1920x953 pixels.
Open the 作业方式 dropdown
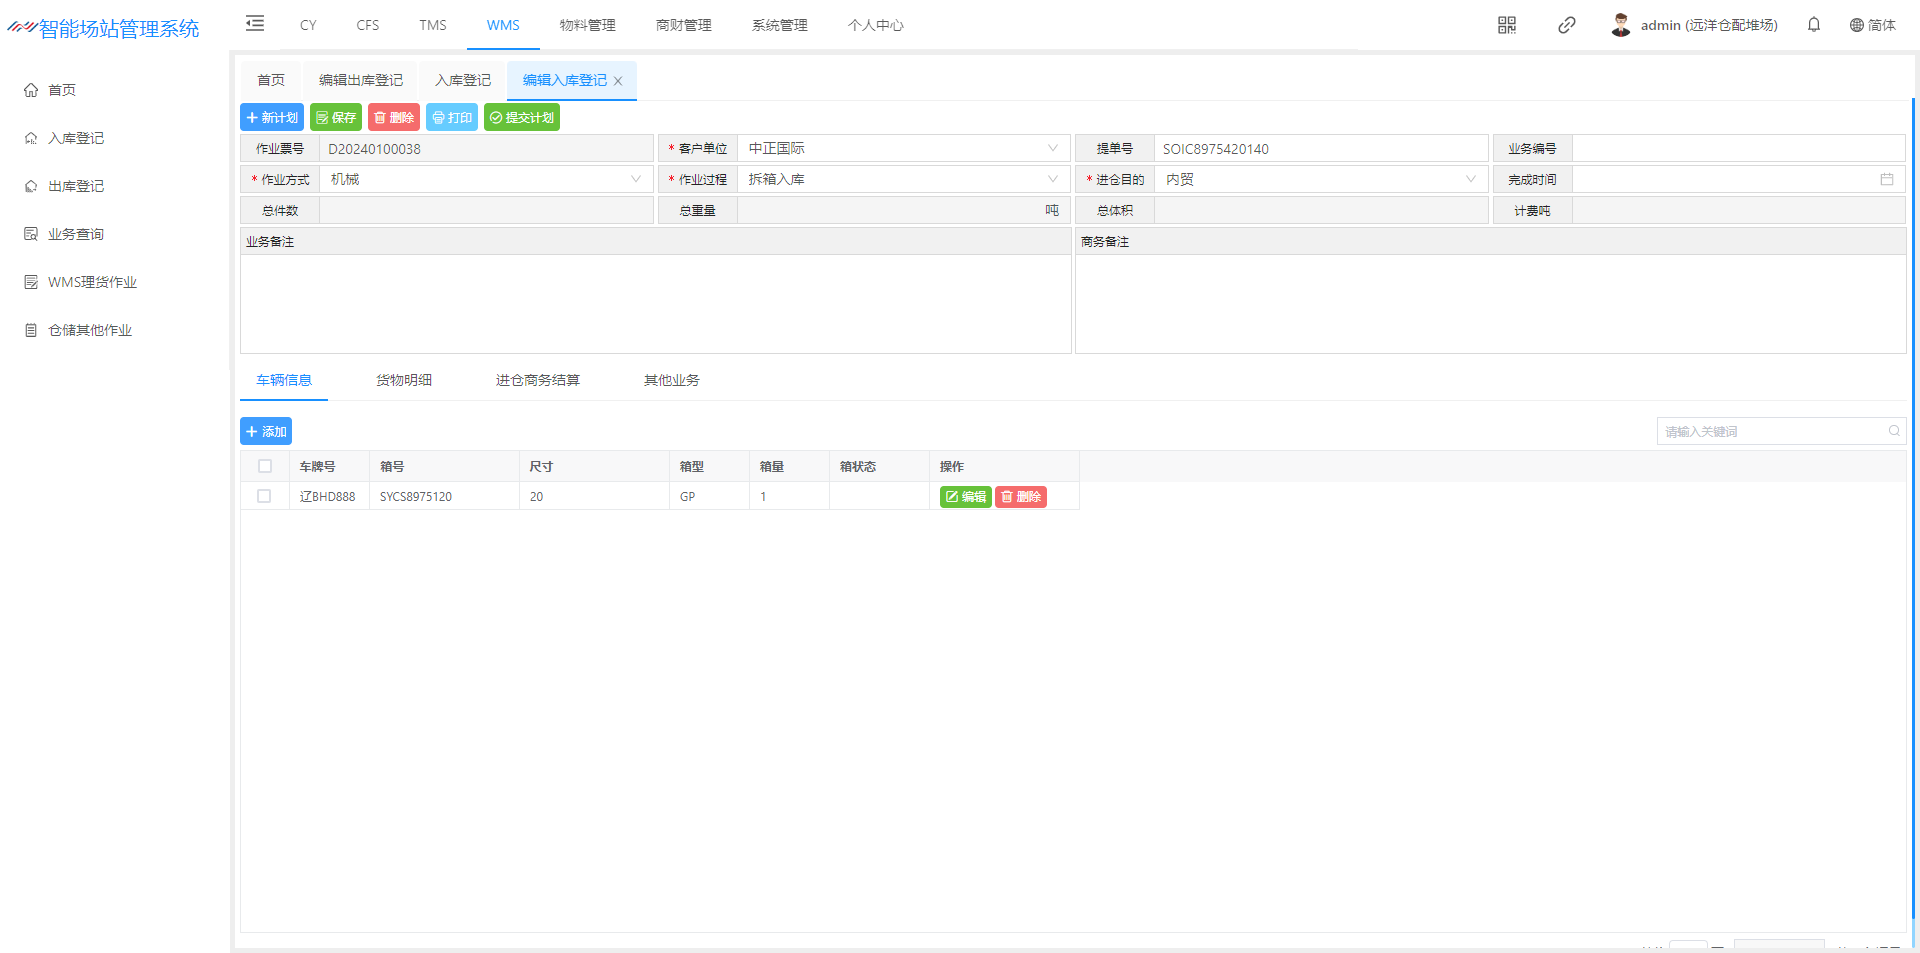pos(635,179)
